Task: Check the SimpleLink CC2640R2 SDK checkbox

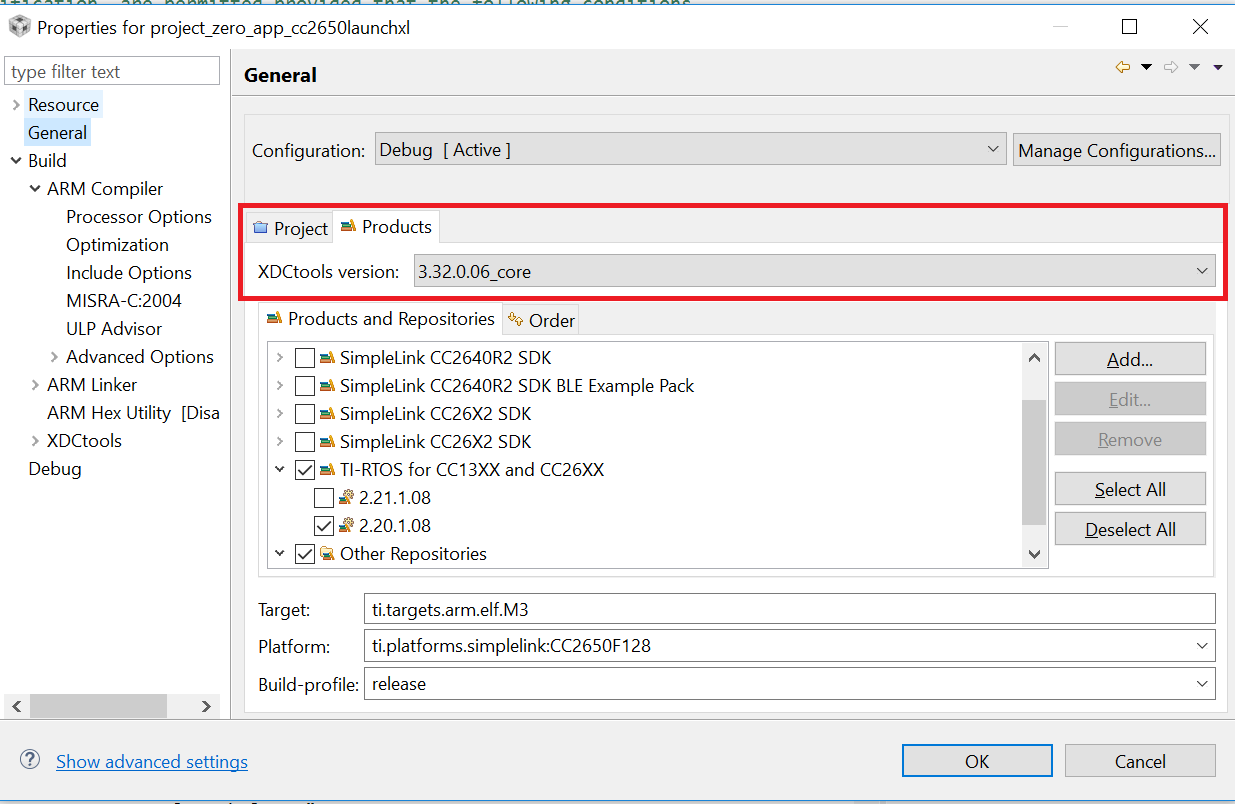Action: 305,357
